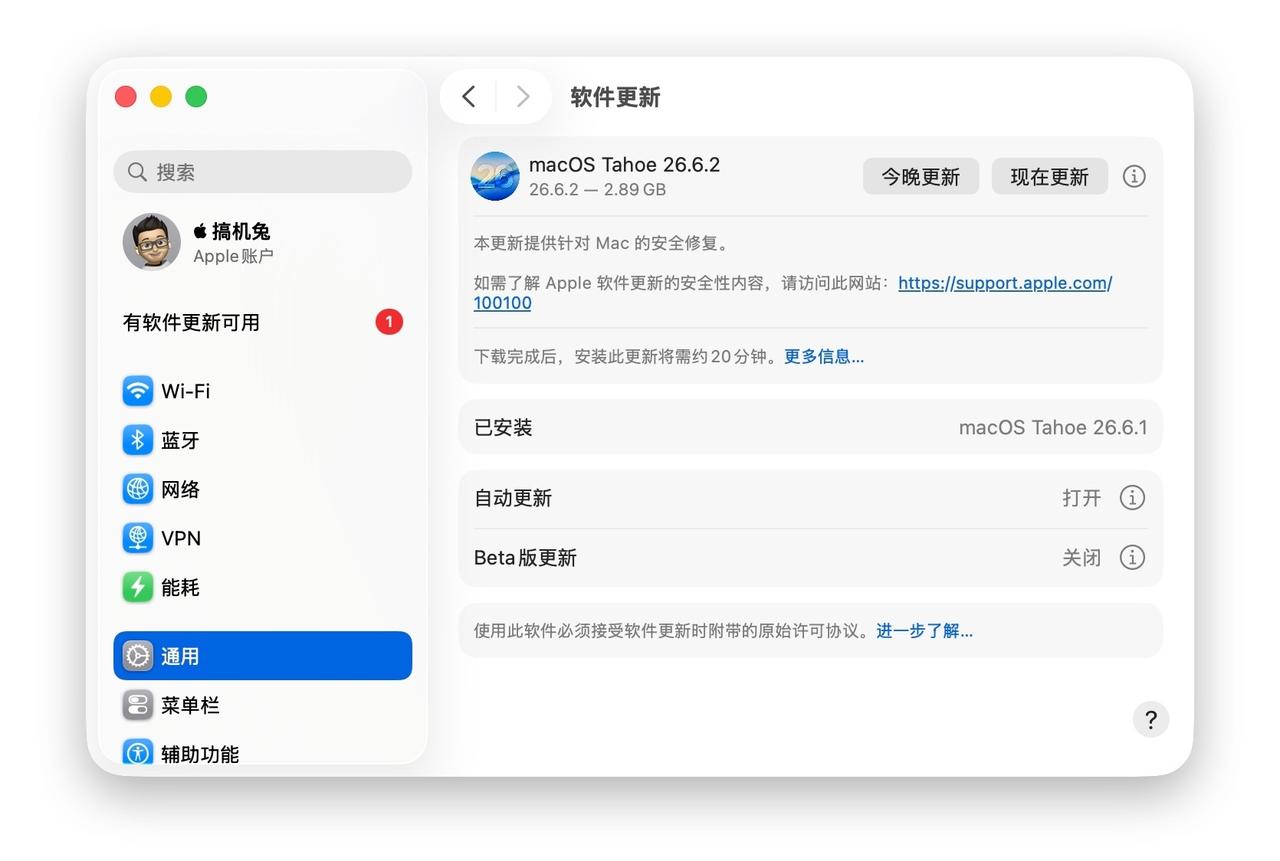The image size is (1280, 861).
Task: Open the 有软件更新可用 sidebar item
Action: [263, 322]
